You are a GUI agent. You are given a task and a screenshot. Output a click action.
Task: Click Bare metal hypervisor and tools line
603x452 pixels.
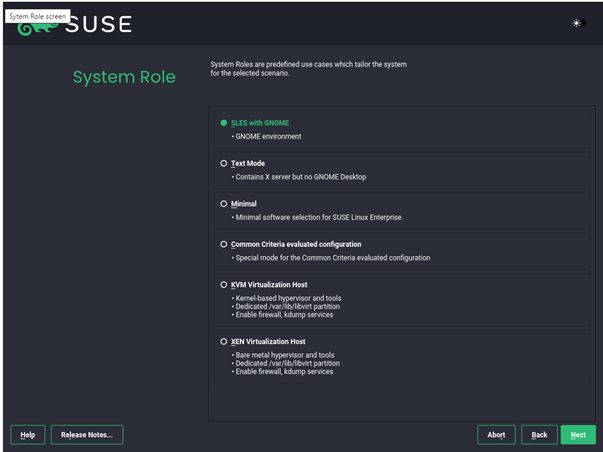284,354
